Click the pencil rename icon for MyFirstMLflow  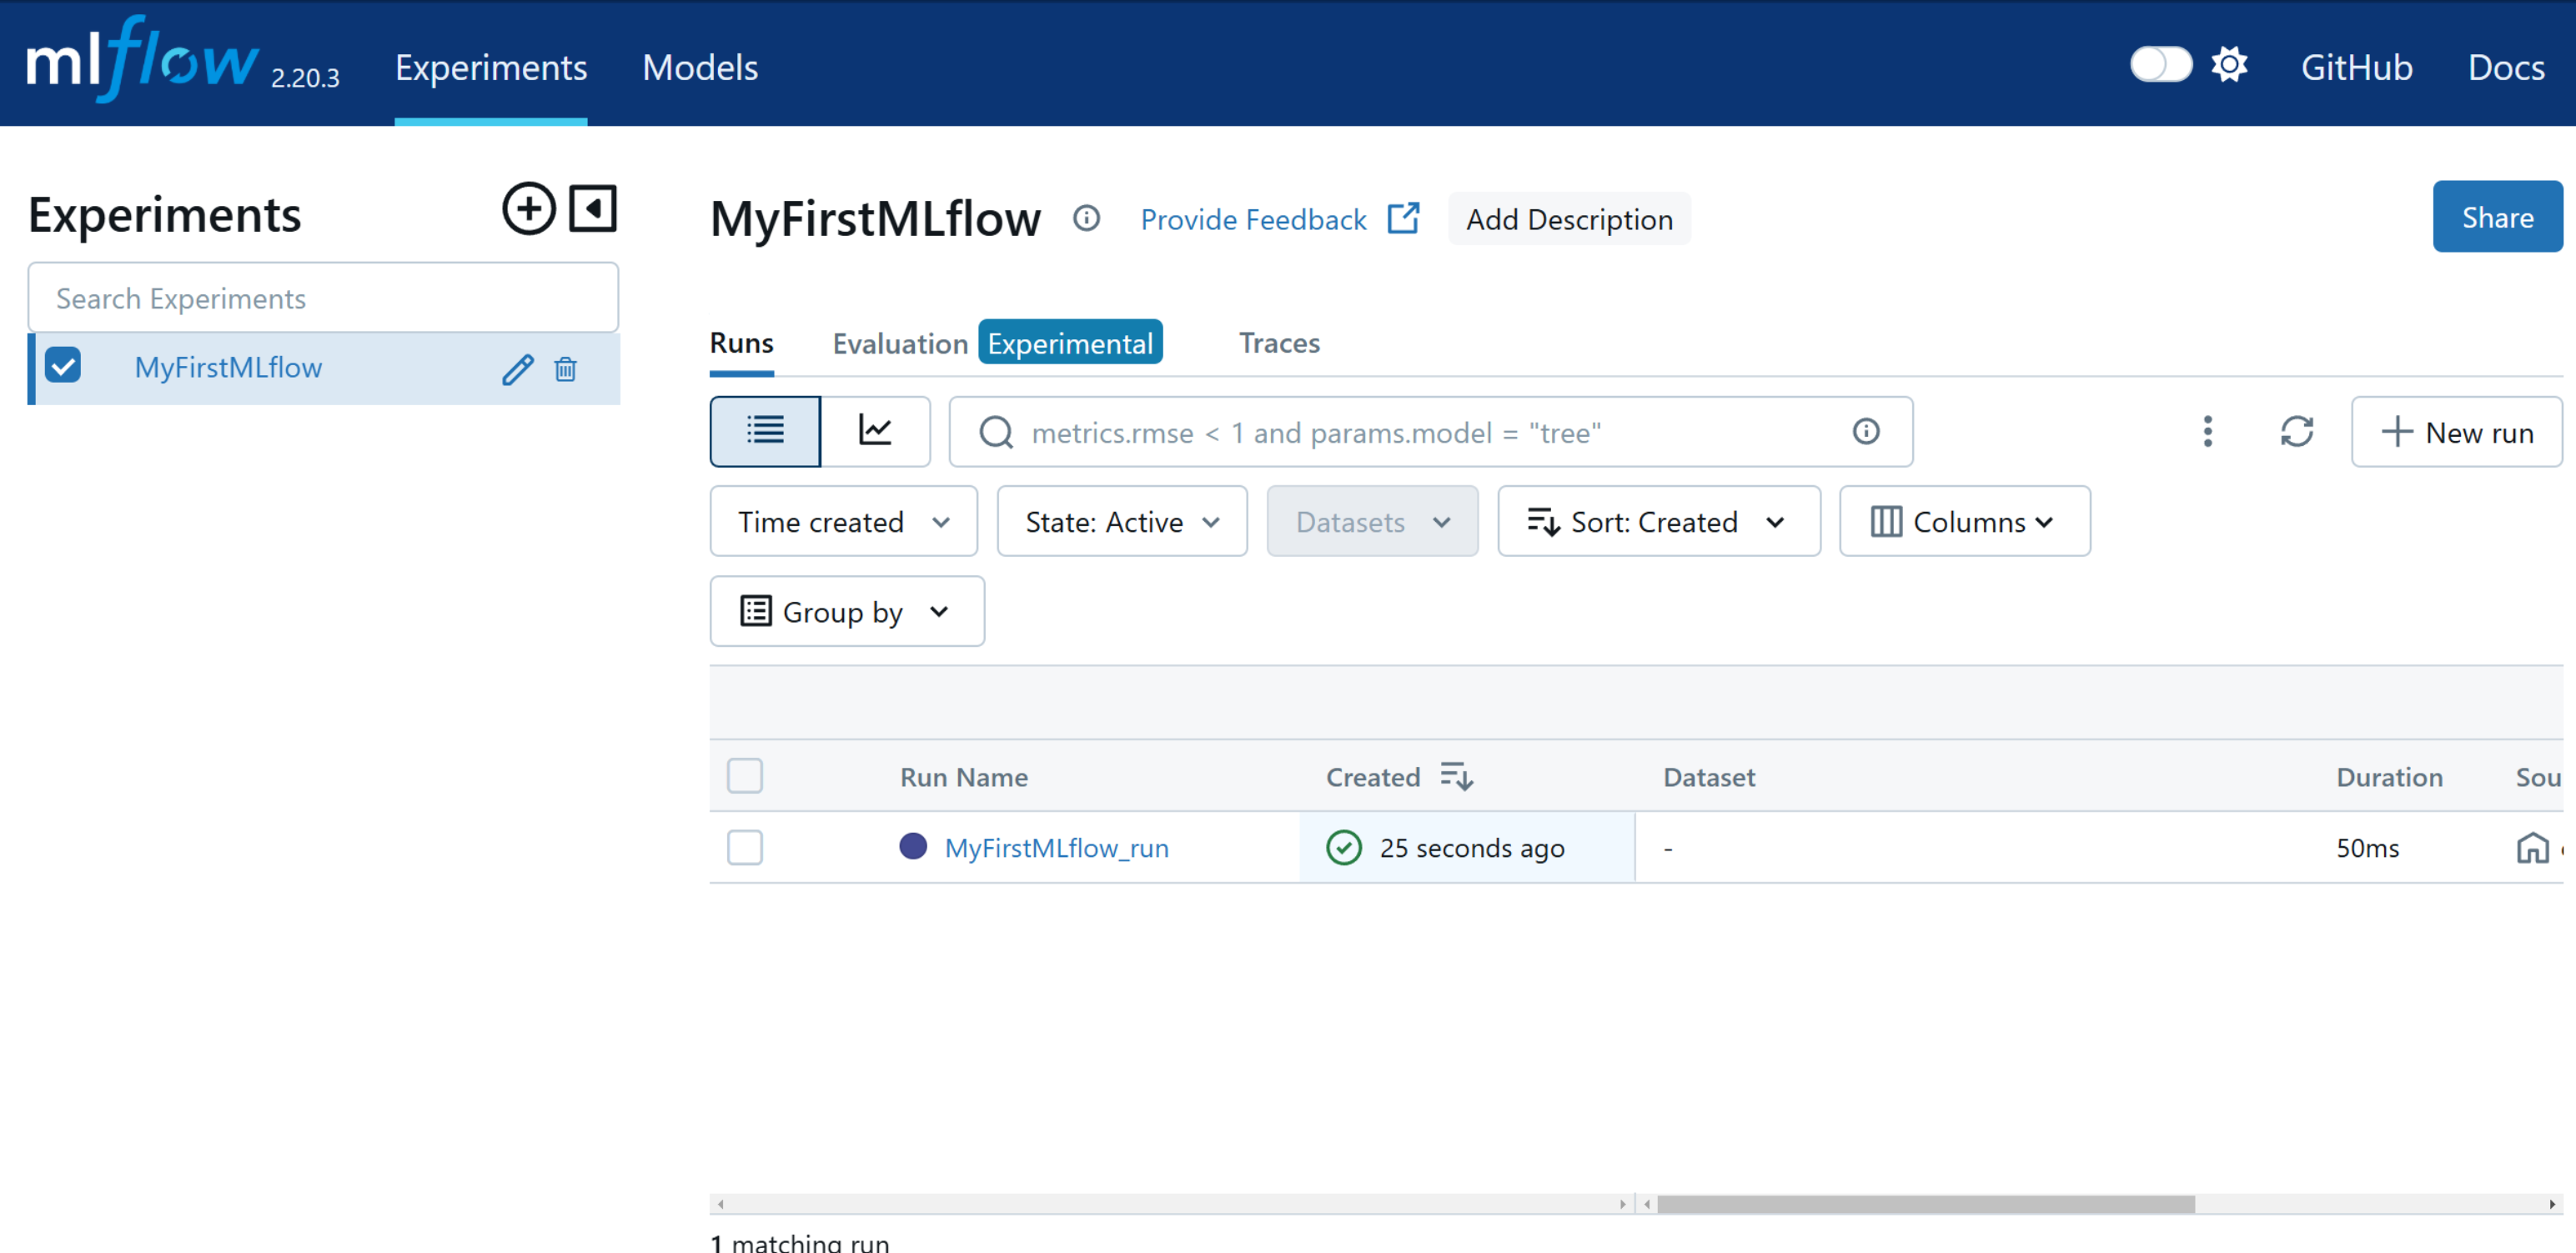click(517, 369)
